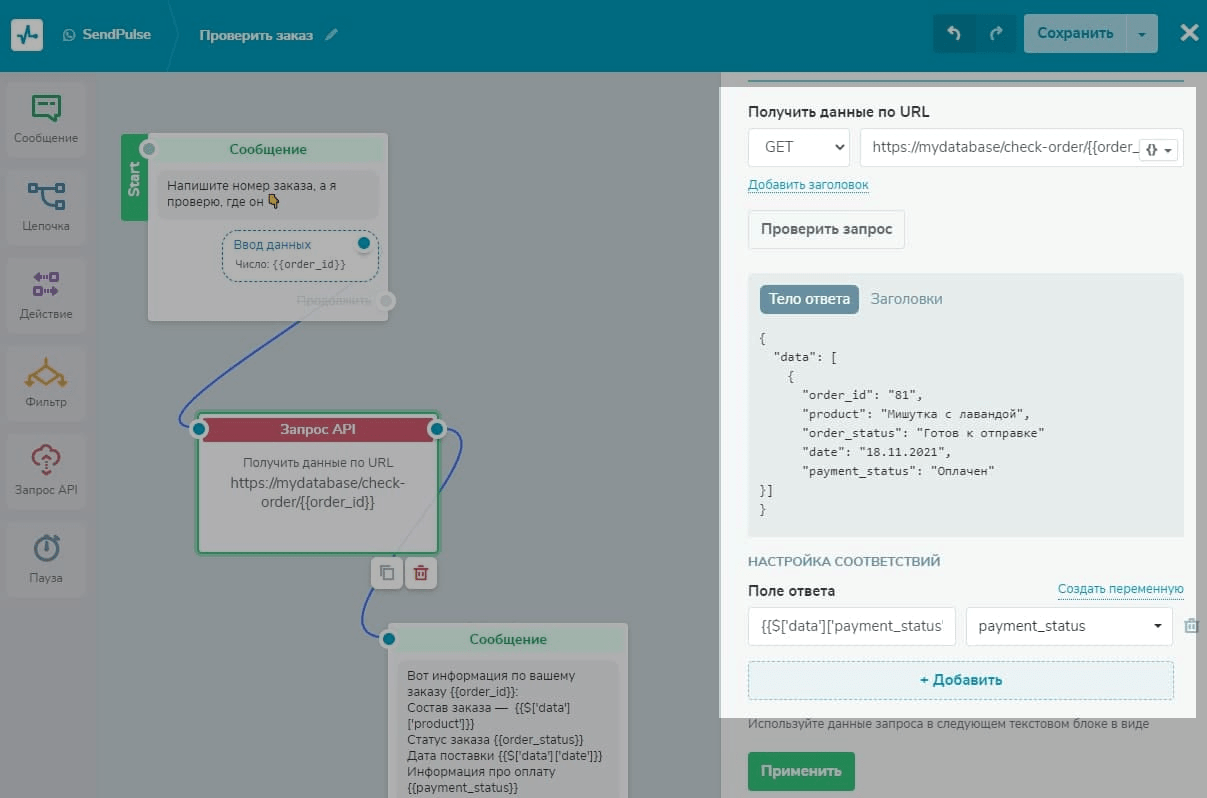This screenshot has height=798, width=1207.
Task: Open the GET method dropdown
Action: tap(798, 147)
